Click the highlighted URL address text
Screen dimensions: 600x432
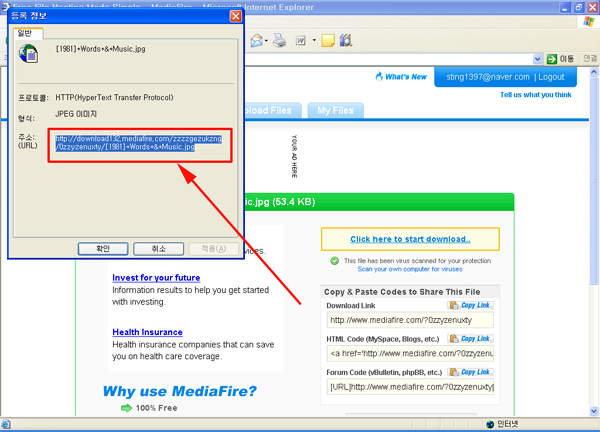pos(139,143)
